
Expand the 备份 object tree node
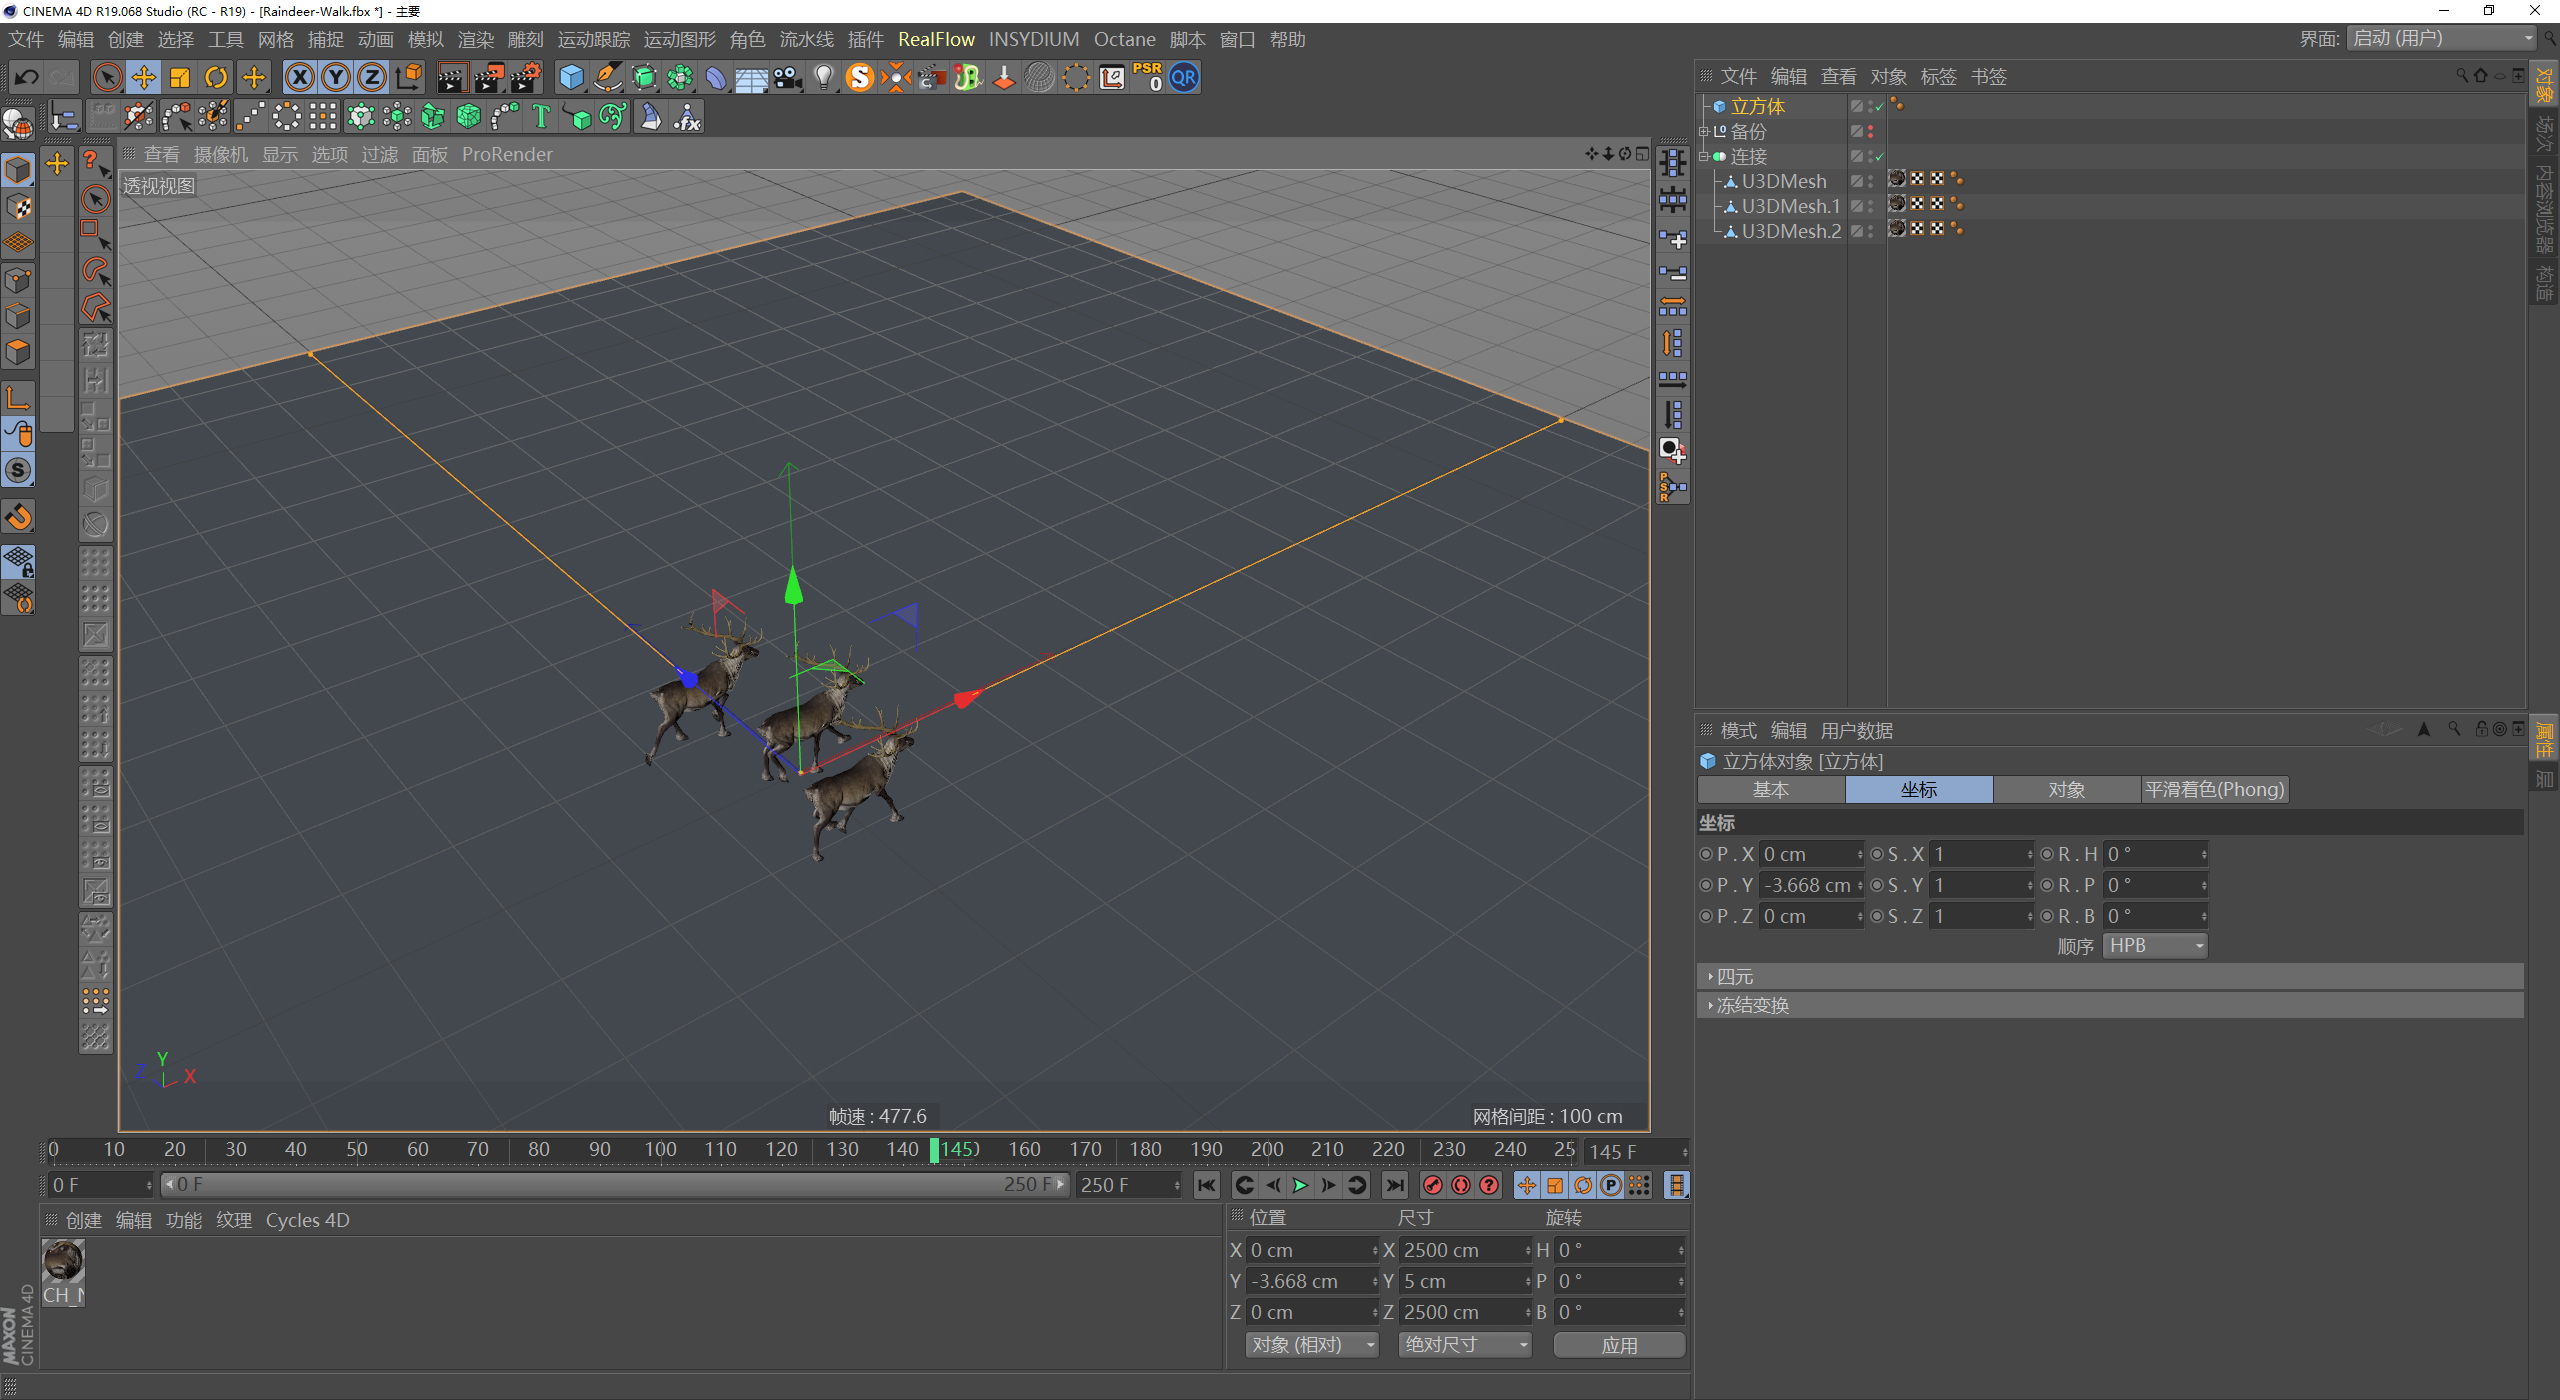(x=1704, y=132)
